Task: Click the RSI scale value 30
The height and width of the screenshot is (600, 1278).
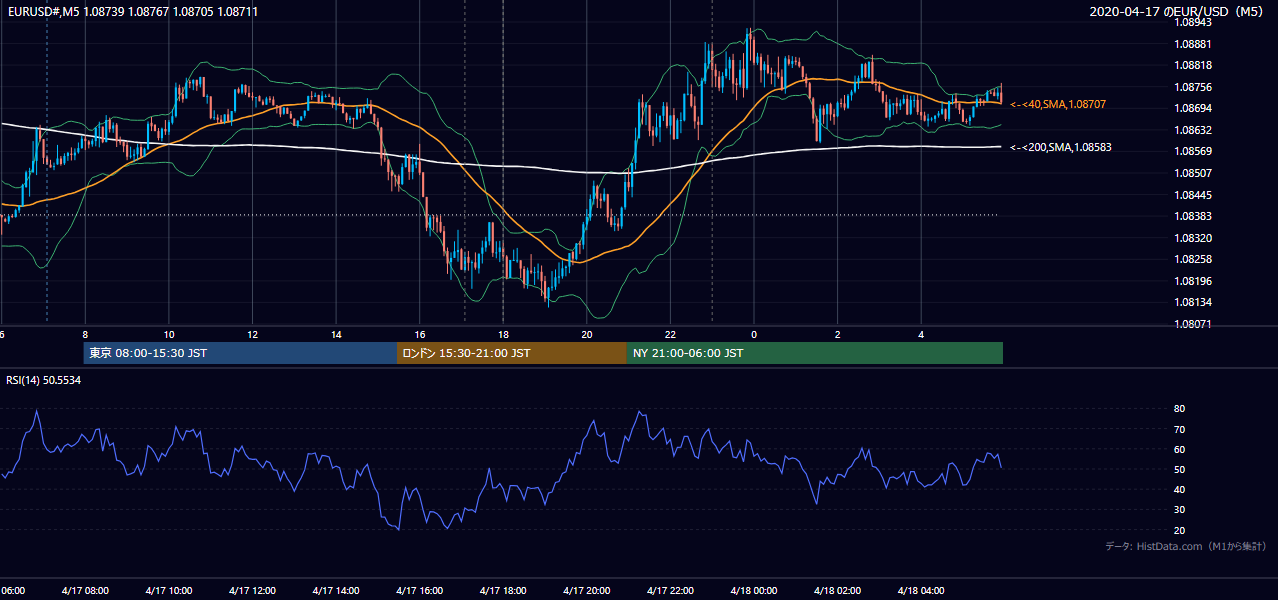Action: coord(1180,509)
